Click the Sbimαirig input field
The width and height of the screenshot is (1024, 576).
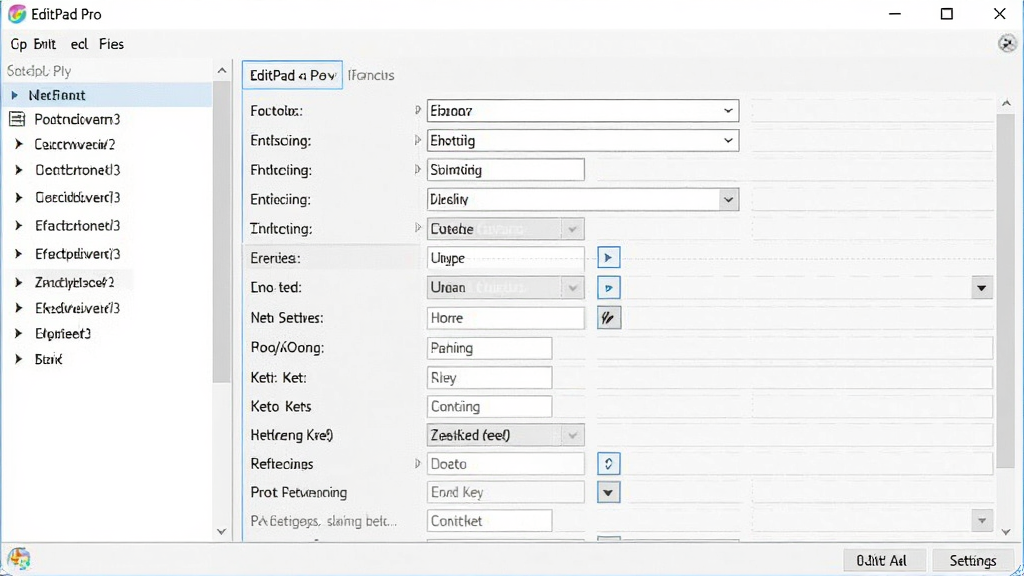505,170
